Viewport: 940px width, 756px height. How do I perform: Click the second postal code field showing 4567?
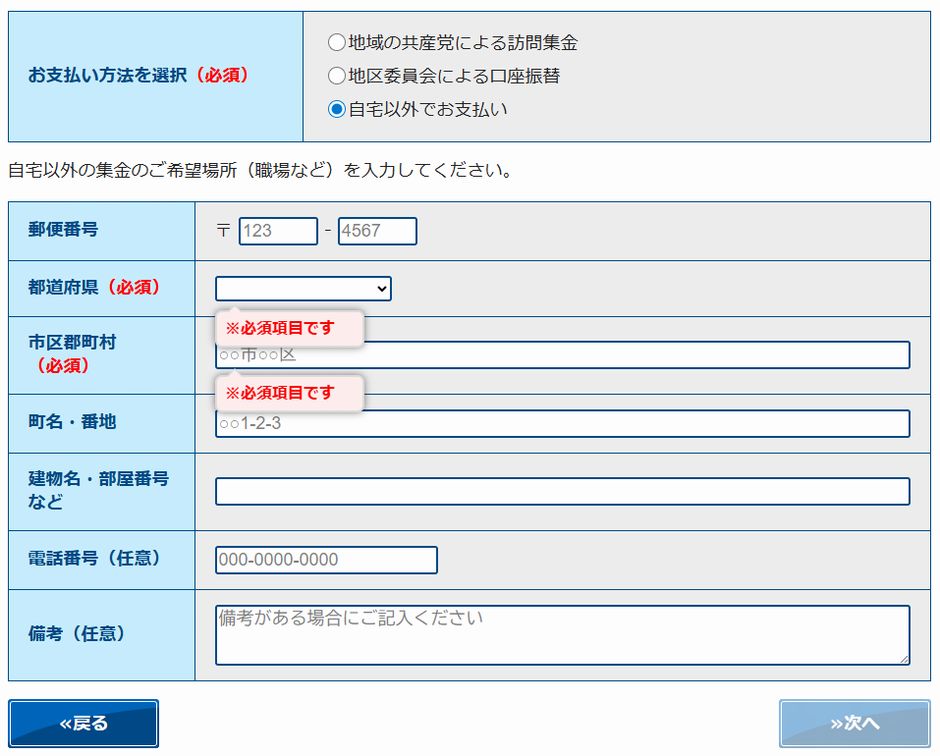(375, 230)
